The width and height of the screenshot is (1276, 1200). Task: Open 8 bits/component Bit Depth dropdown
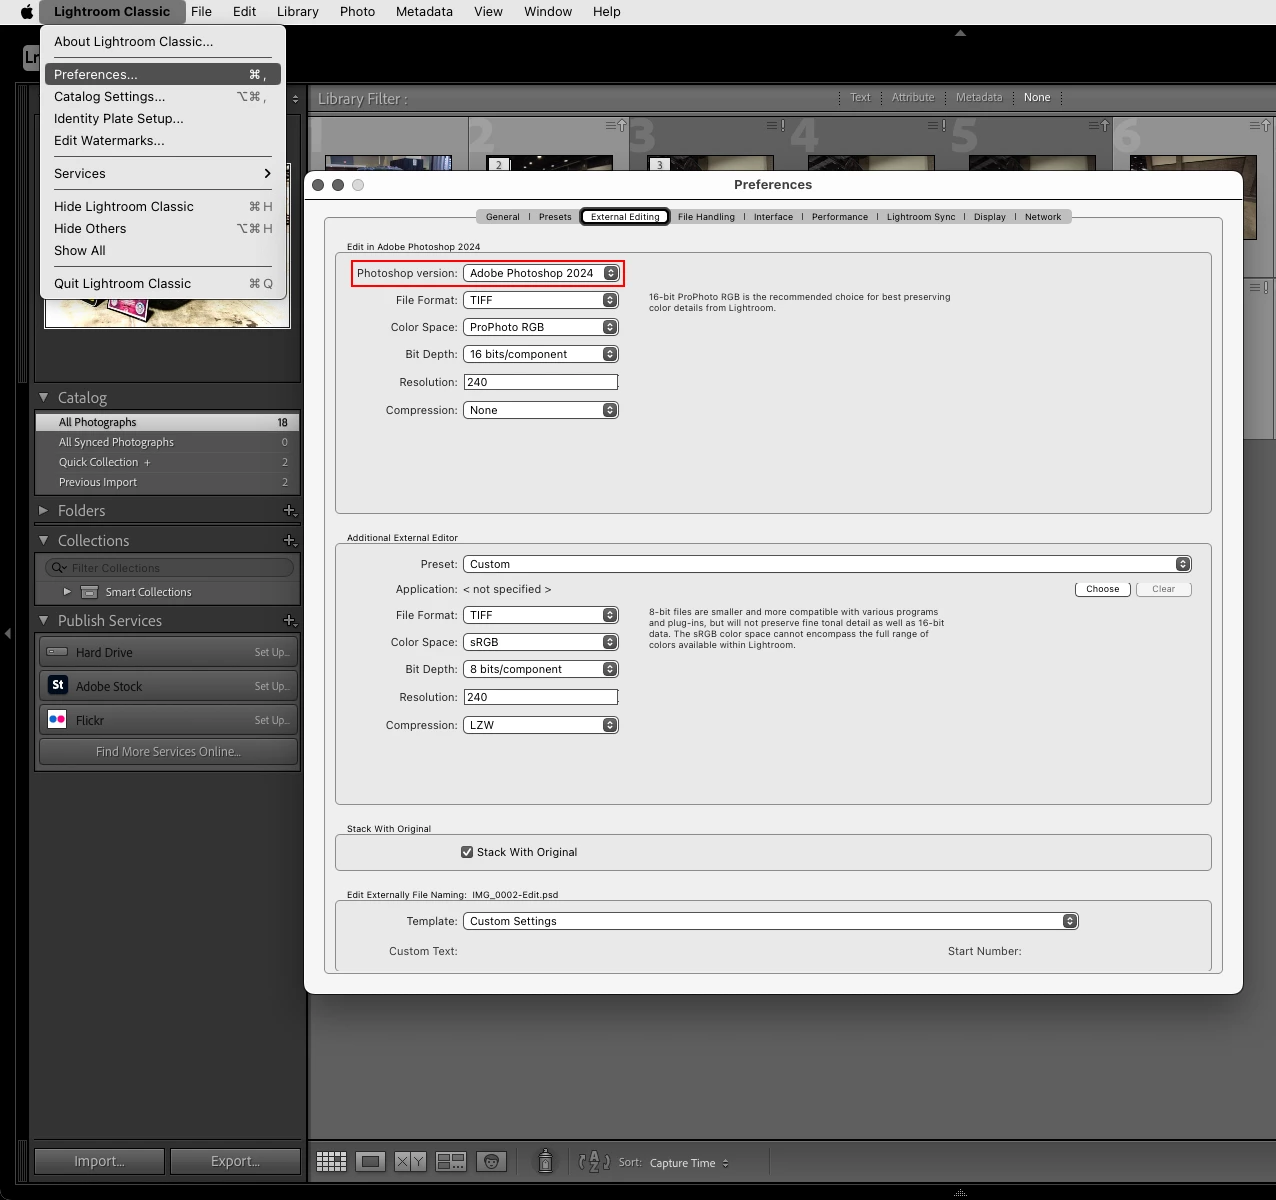(541, 669)
